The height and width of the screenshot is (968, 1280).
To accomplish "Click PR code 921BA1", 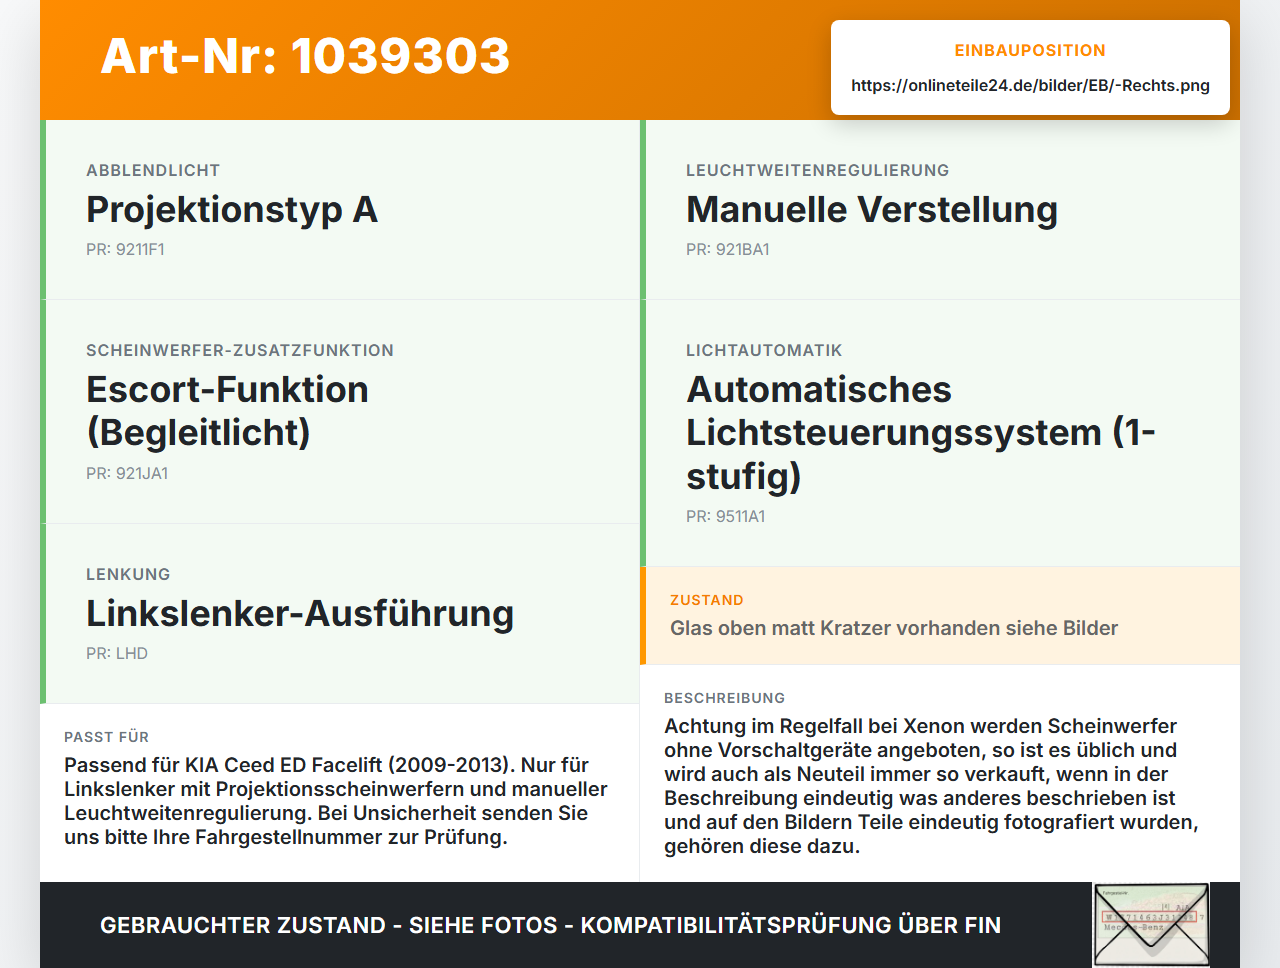I will click(x=728, y=249).
